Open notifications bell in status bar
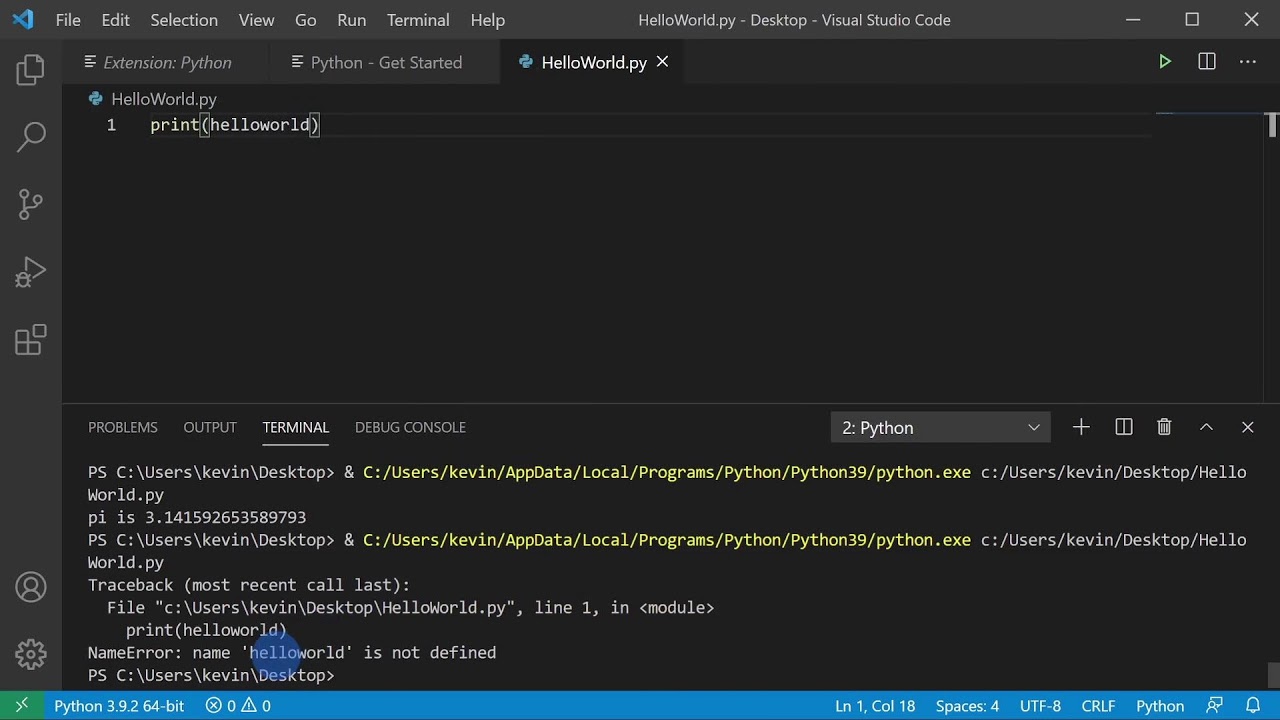This screenshot has width=1280, height=720. [x=1253, y=706]
